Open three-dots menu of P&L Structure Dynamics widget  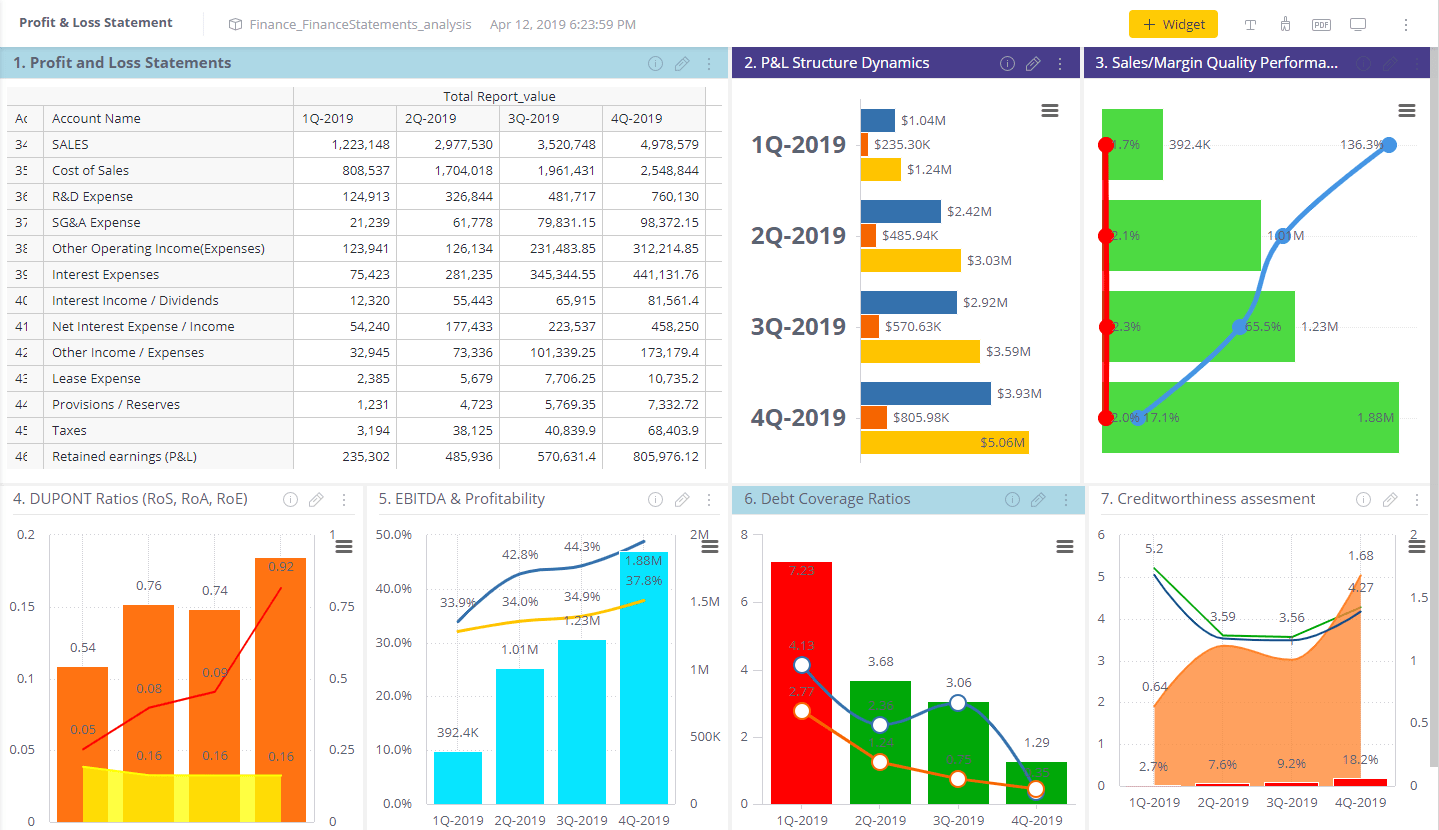pyautogui.click(x=1061, y=63)
